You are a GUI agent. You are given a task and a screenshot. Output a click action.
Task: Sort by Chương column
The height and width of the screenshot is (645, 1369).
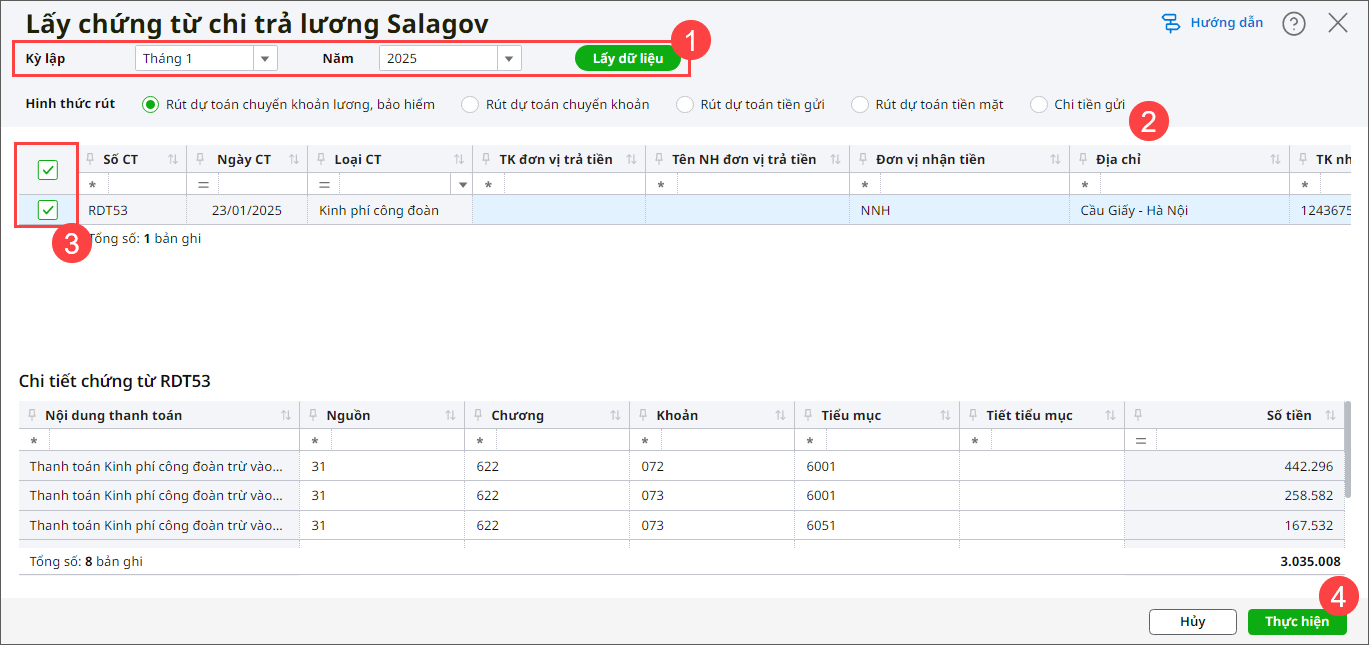click(x=616, y=416)
